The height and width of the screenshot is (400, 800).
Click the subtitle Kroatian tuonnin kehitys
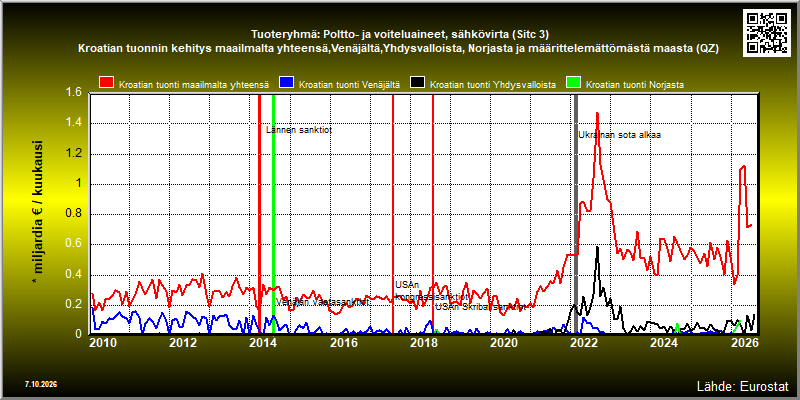pos(398,49)
